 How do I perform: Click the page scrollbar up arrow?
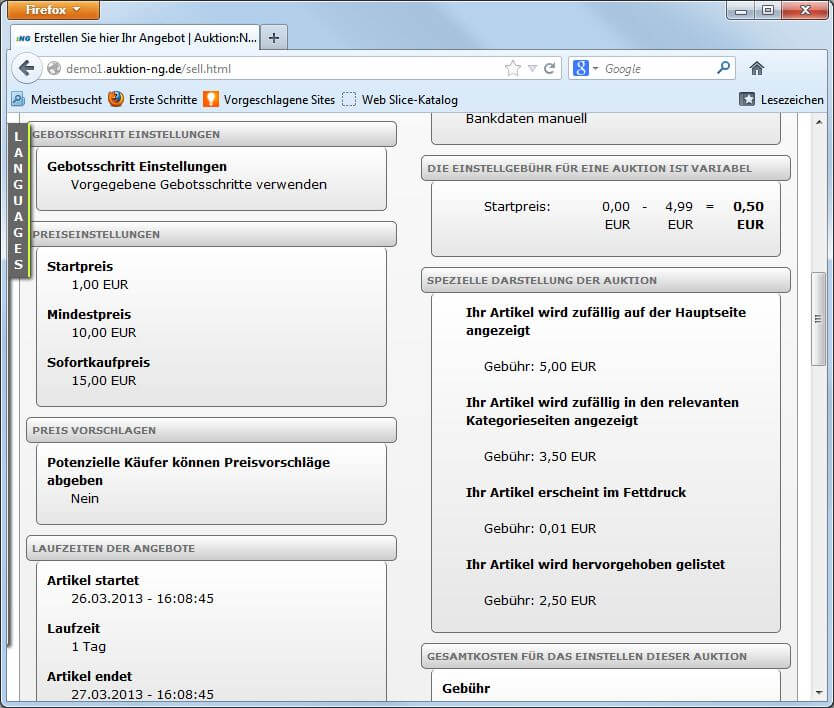(819, 122)
